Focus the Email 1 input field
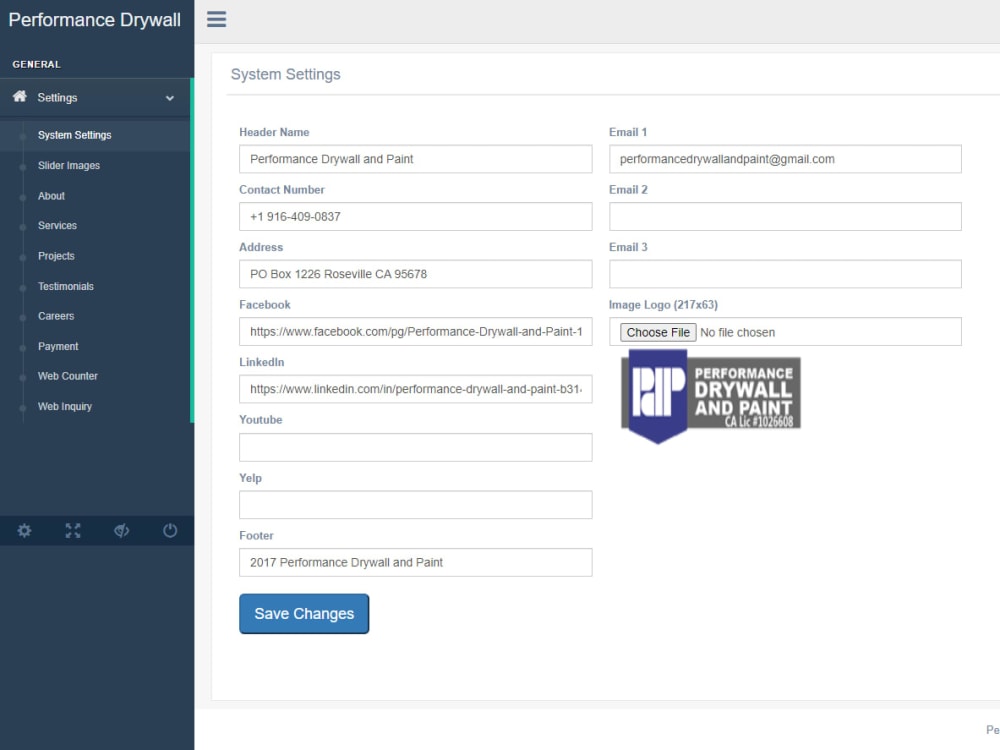 tap(785, 159)
